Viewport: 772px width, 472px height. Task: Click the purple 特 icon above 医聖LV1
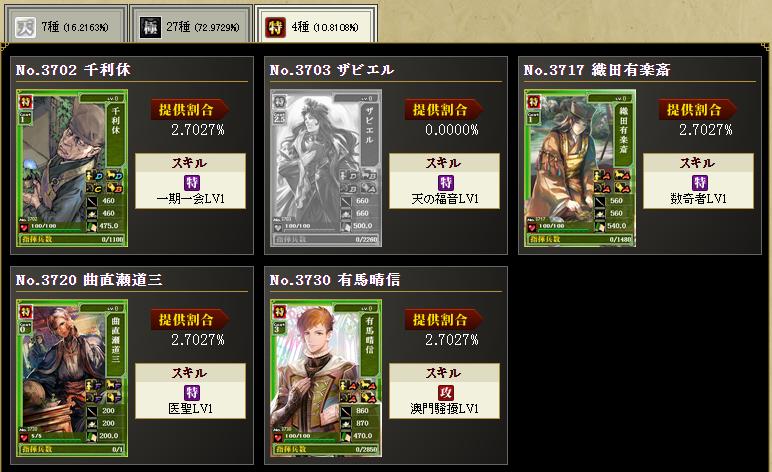(x=192, y=393)
